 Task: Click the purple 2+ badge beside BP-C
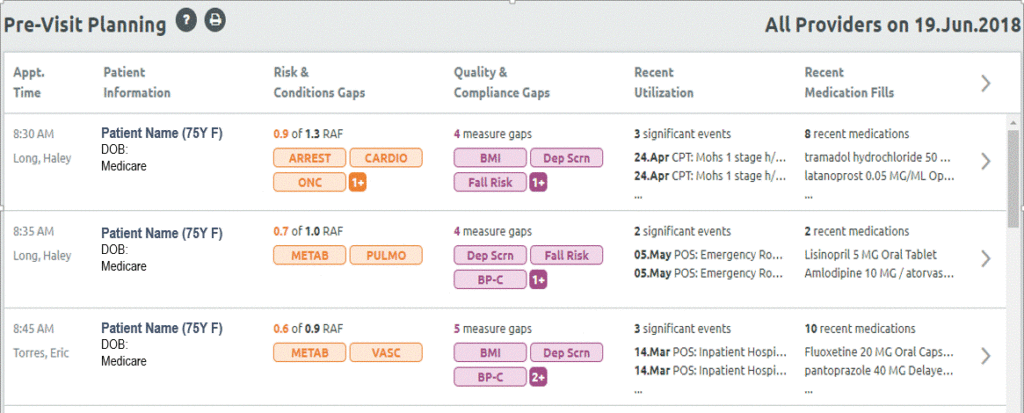coord(538,377)
